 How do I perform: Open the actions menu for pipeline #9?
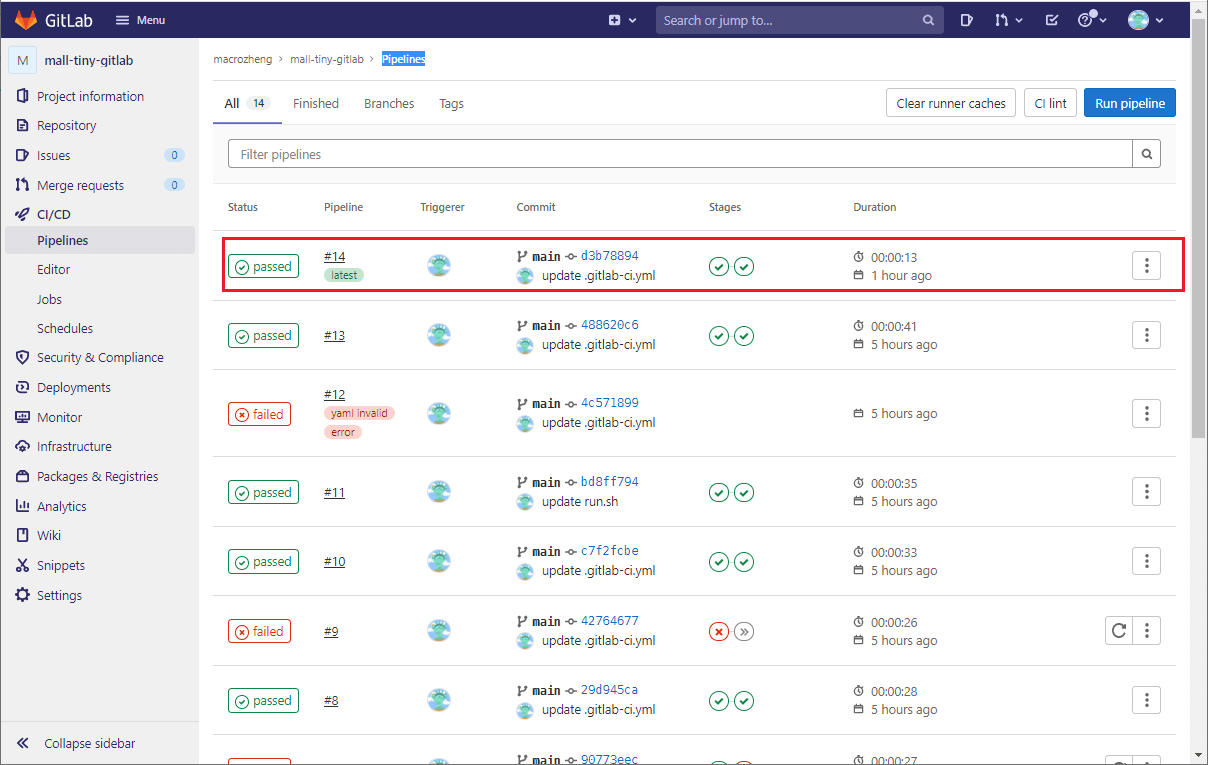pyautogui.click(x=1146, y=630)
